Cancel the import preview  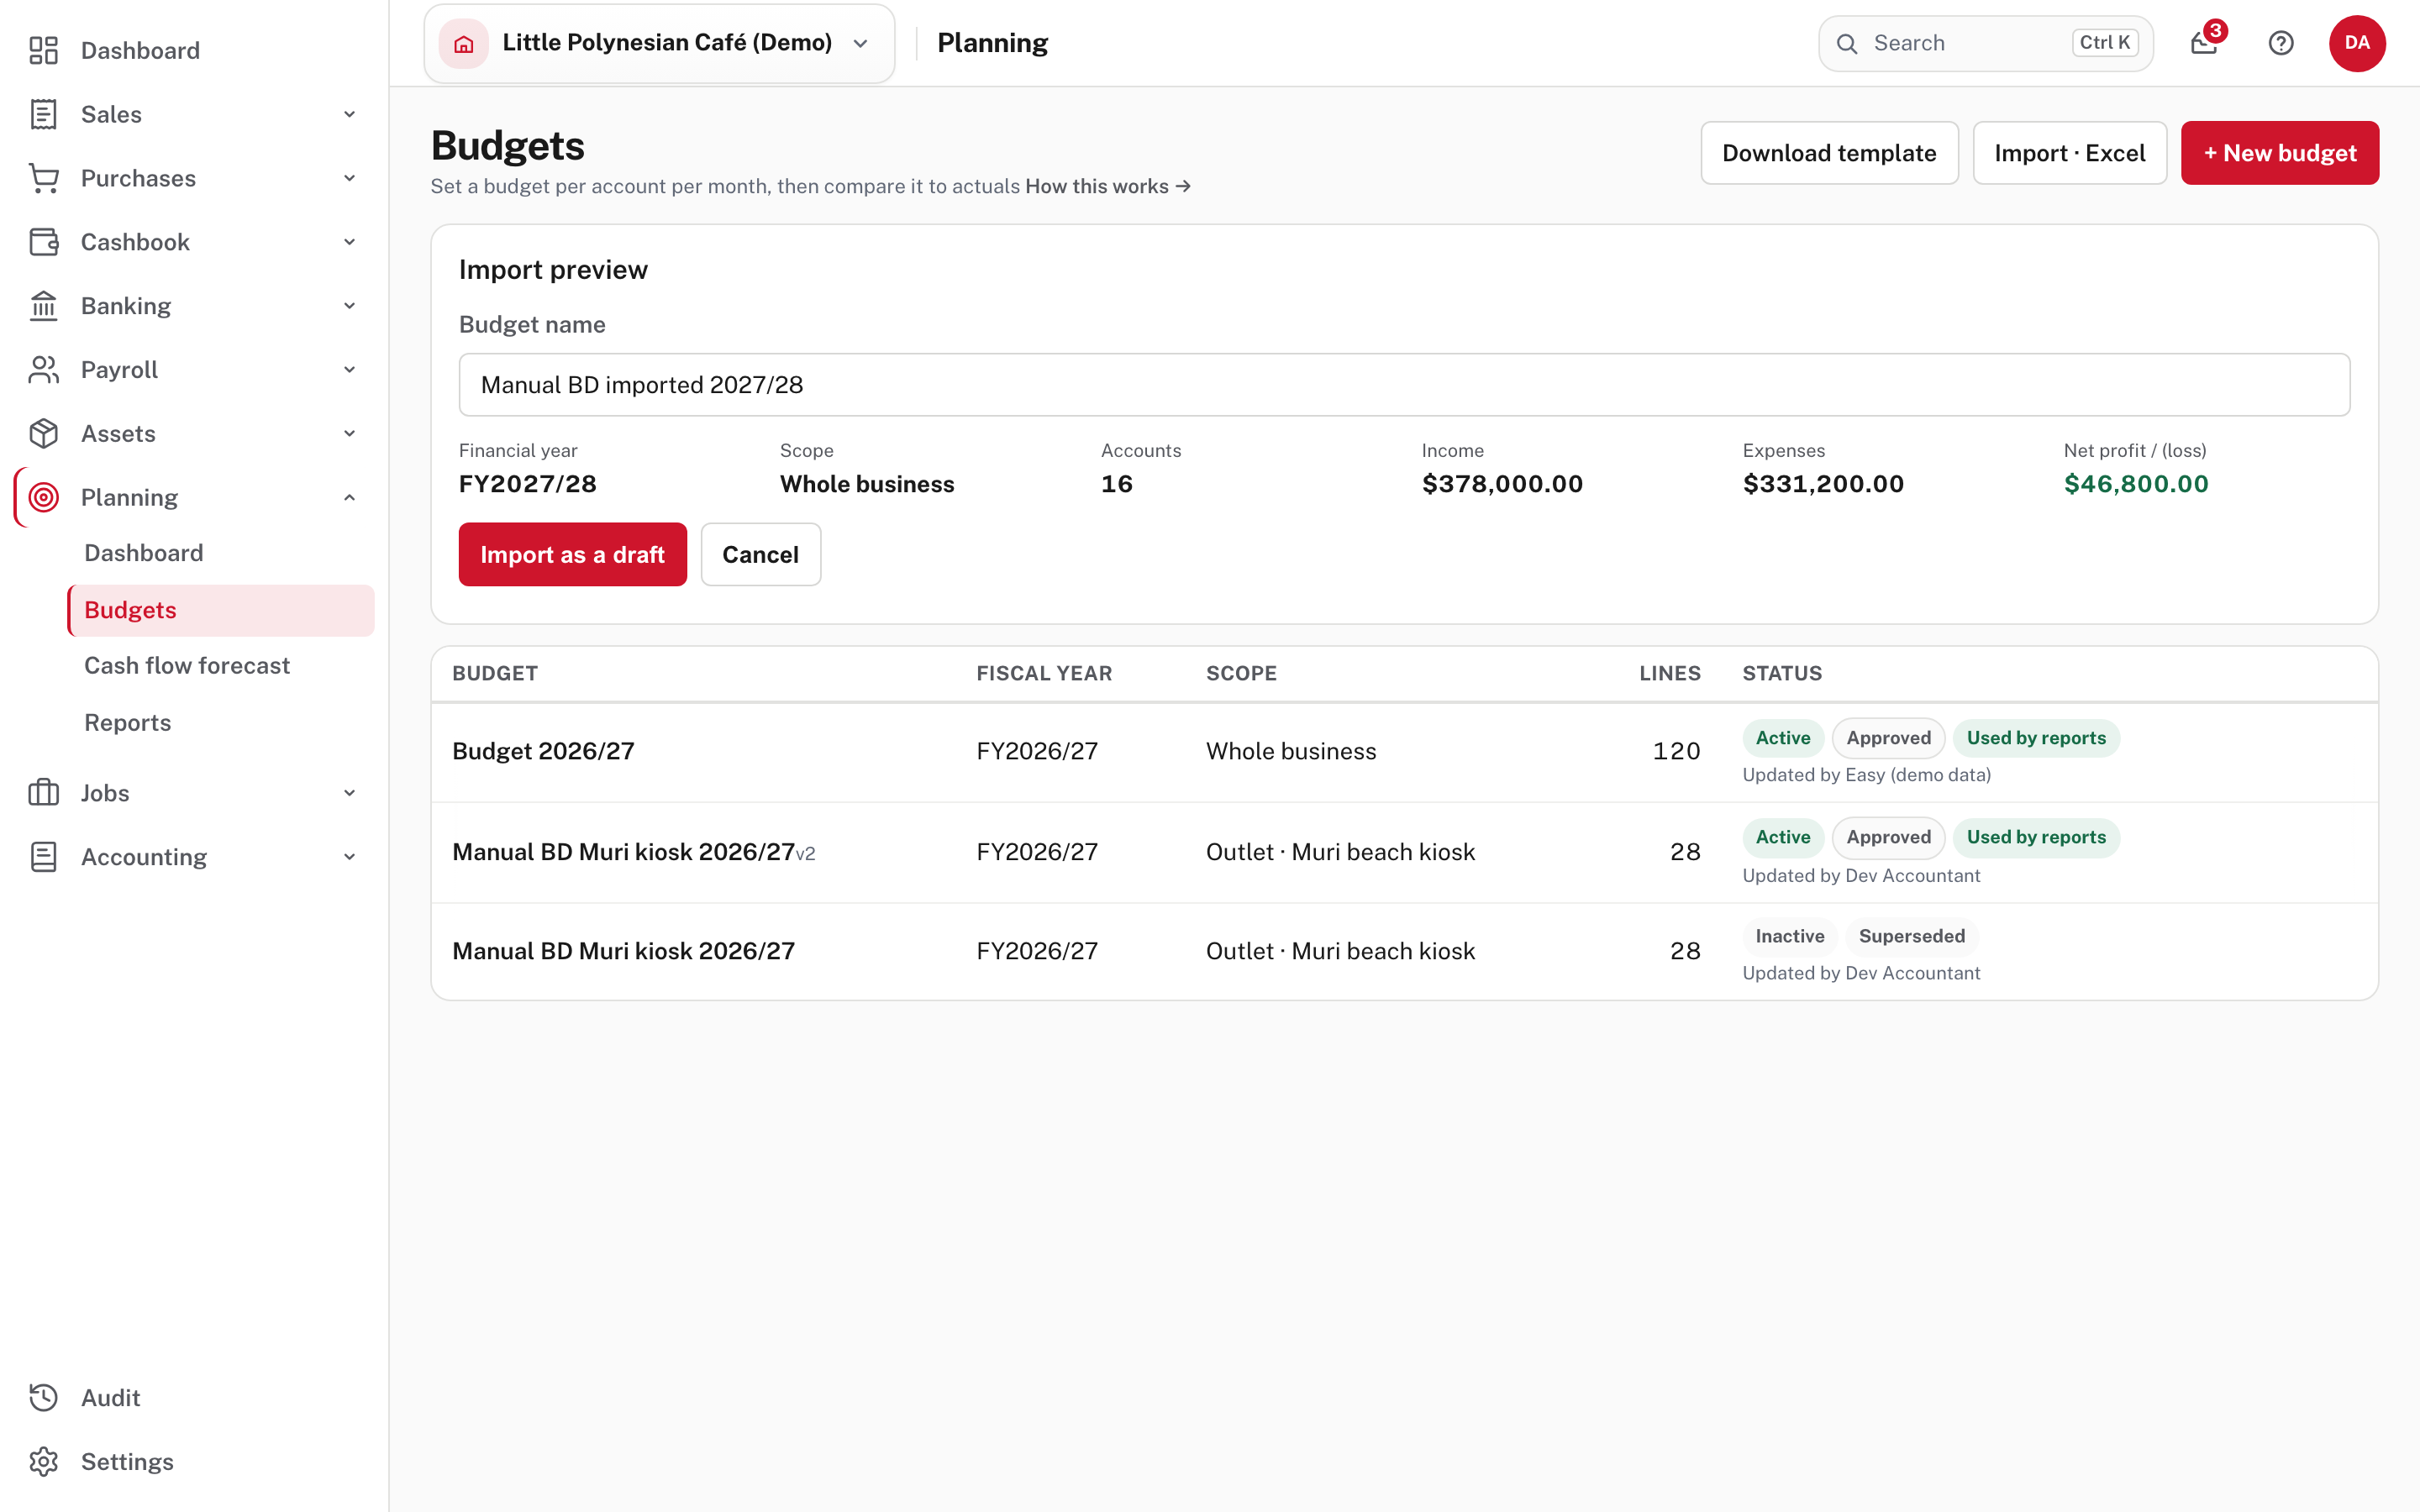(x=760, y=554)
